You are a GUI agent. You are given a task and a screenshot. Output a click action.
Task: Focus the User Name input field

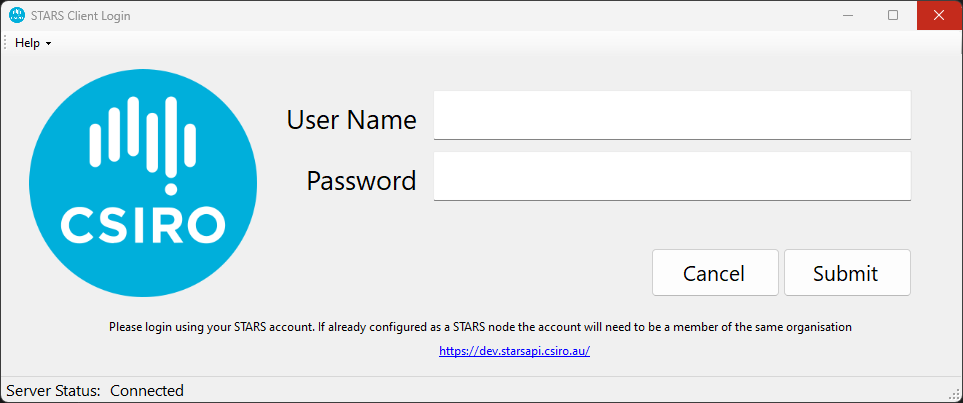point(671,116)
